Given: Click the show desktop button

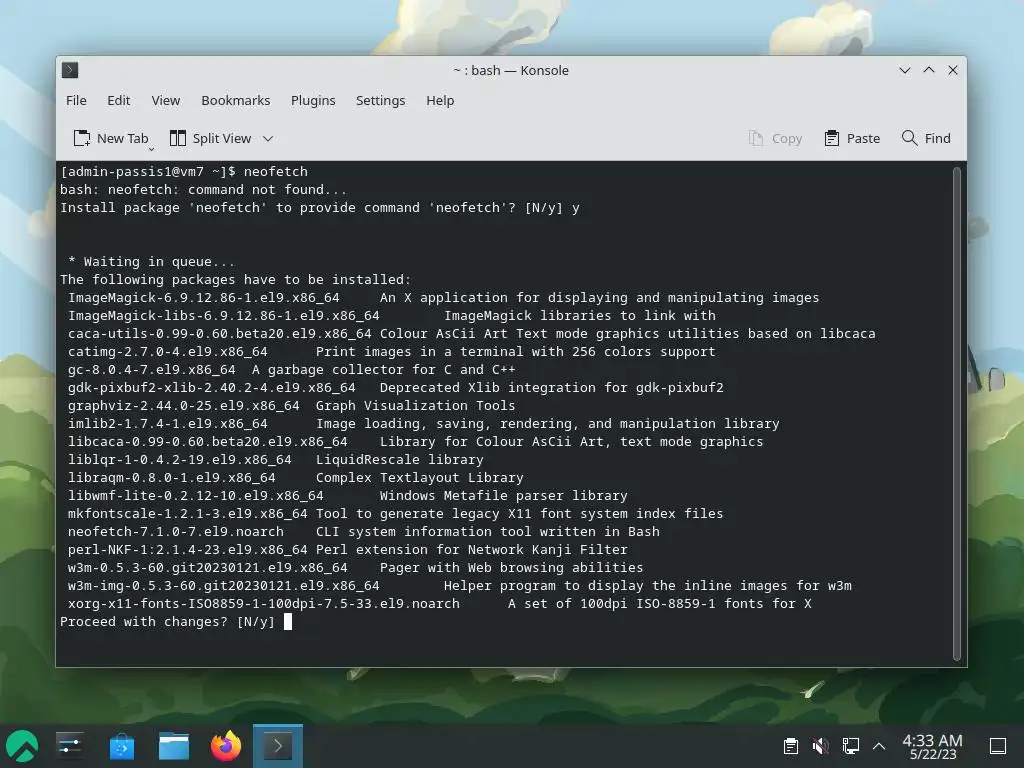Looking at the screenshot, I should coord(998,746).
